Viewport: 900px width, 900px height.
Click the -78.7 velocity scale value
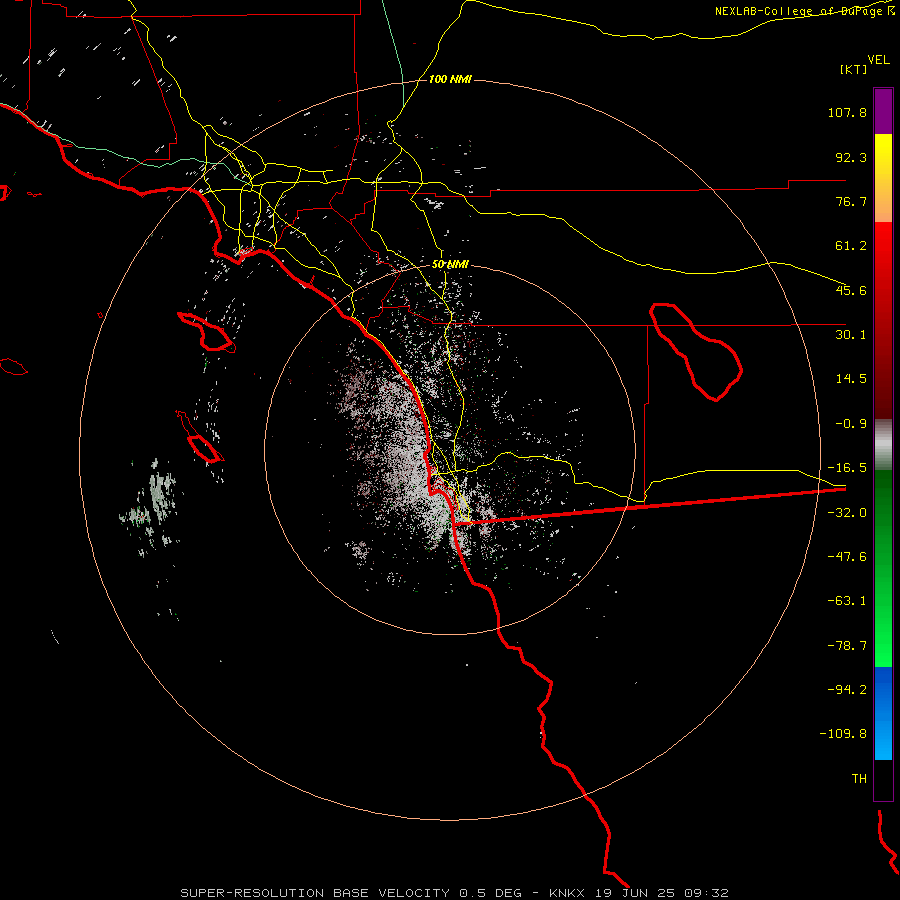847,646
